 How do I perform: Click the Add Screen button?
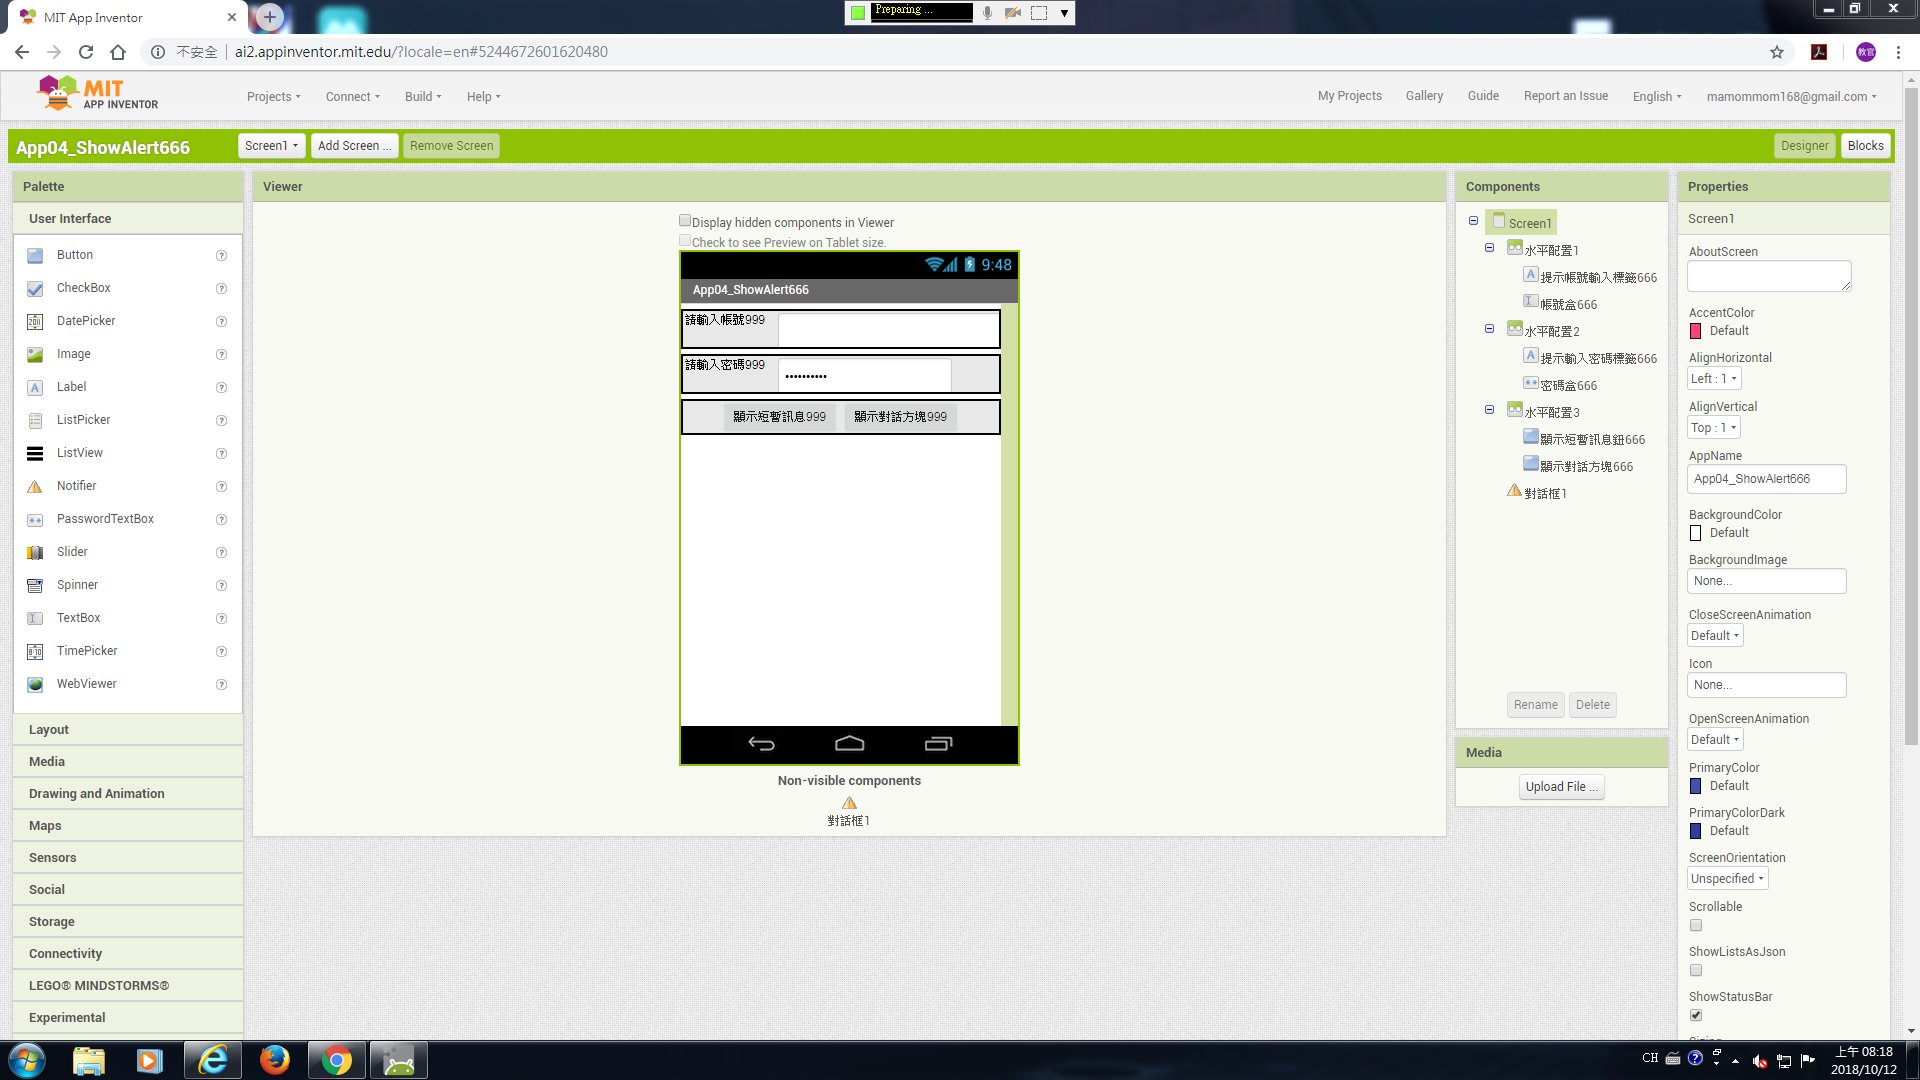pos(354,146)
